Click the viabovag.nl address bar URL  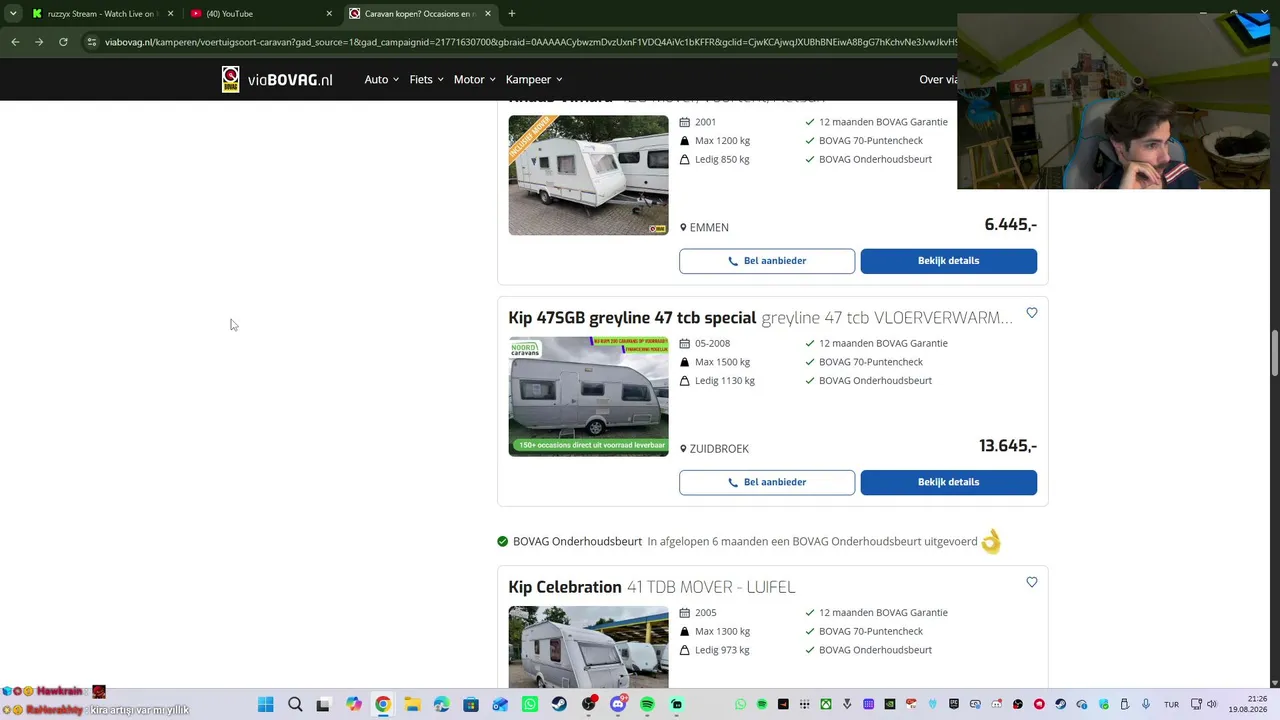tap(530, 42)
